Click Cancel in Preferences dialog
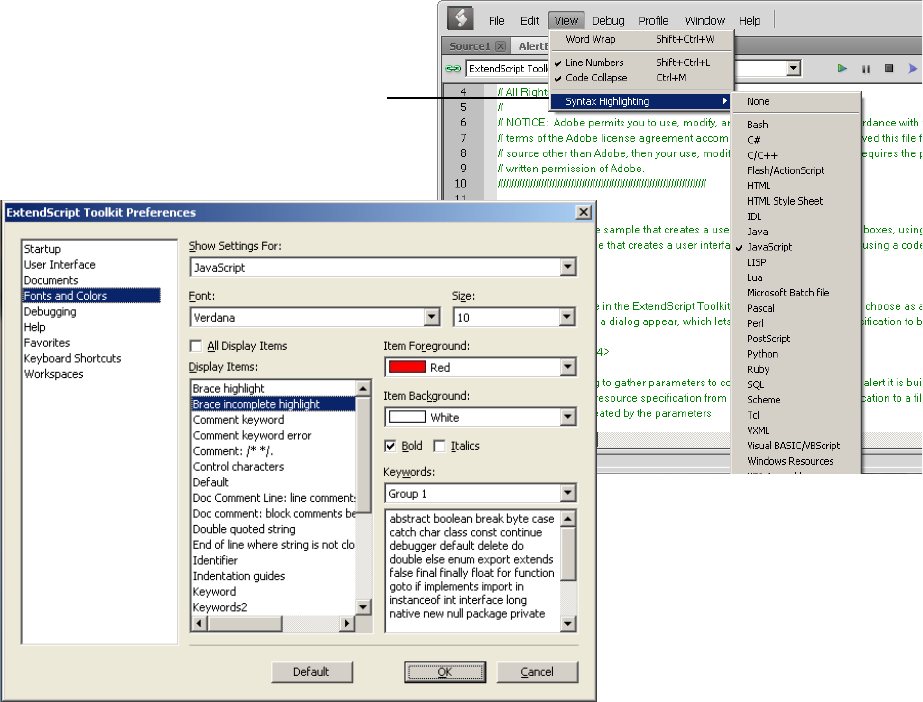Viewport: 923px width, 702px height. [537, 671]
